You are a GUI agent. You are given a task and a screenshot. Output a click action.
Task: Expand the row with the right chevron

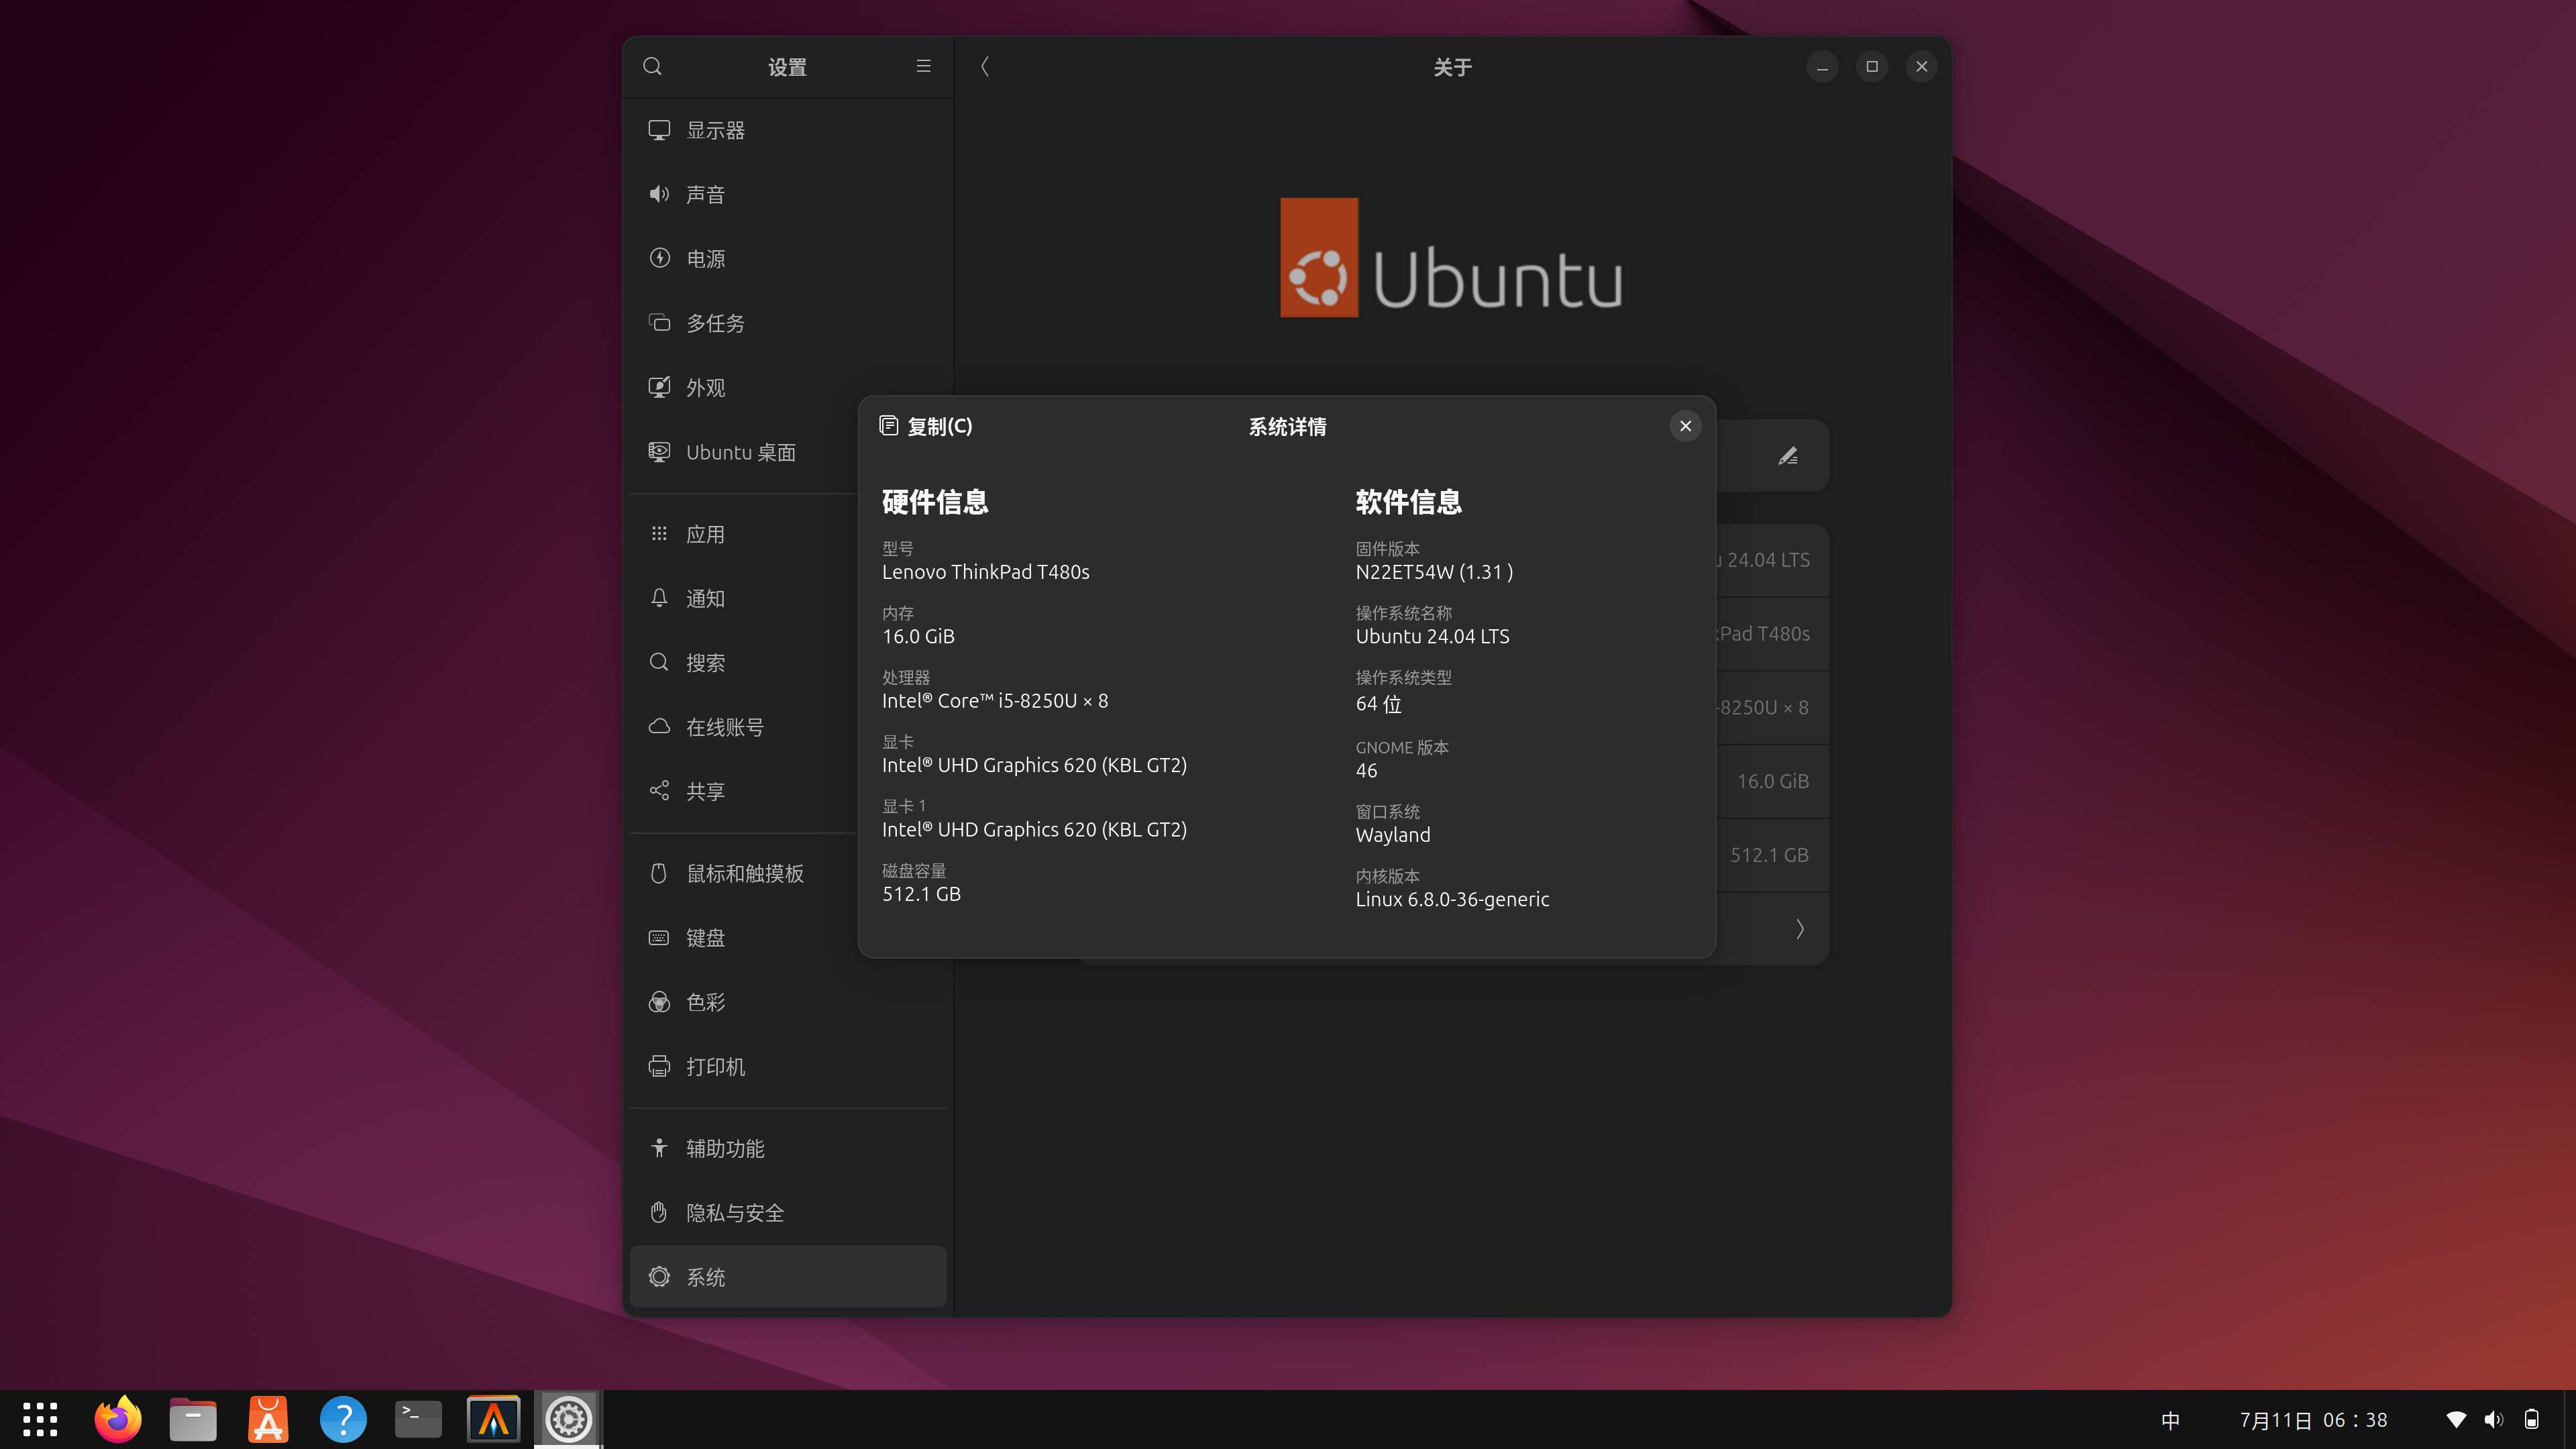click(x=1800, y=929)
